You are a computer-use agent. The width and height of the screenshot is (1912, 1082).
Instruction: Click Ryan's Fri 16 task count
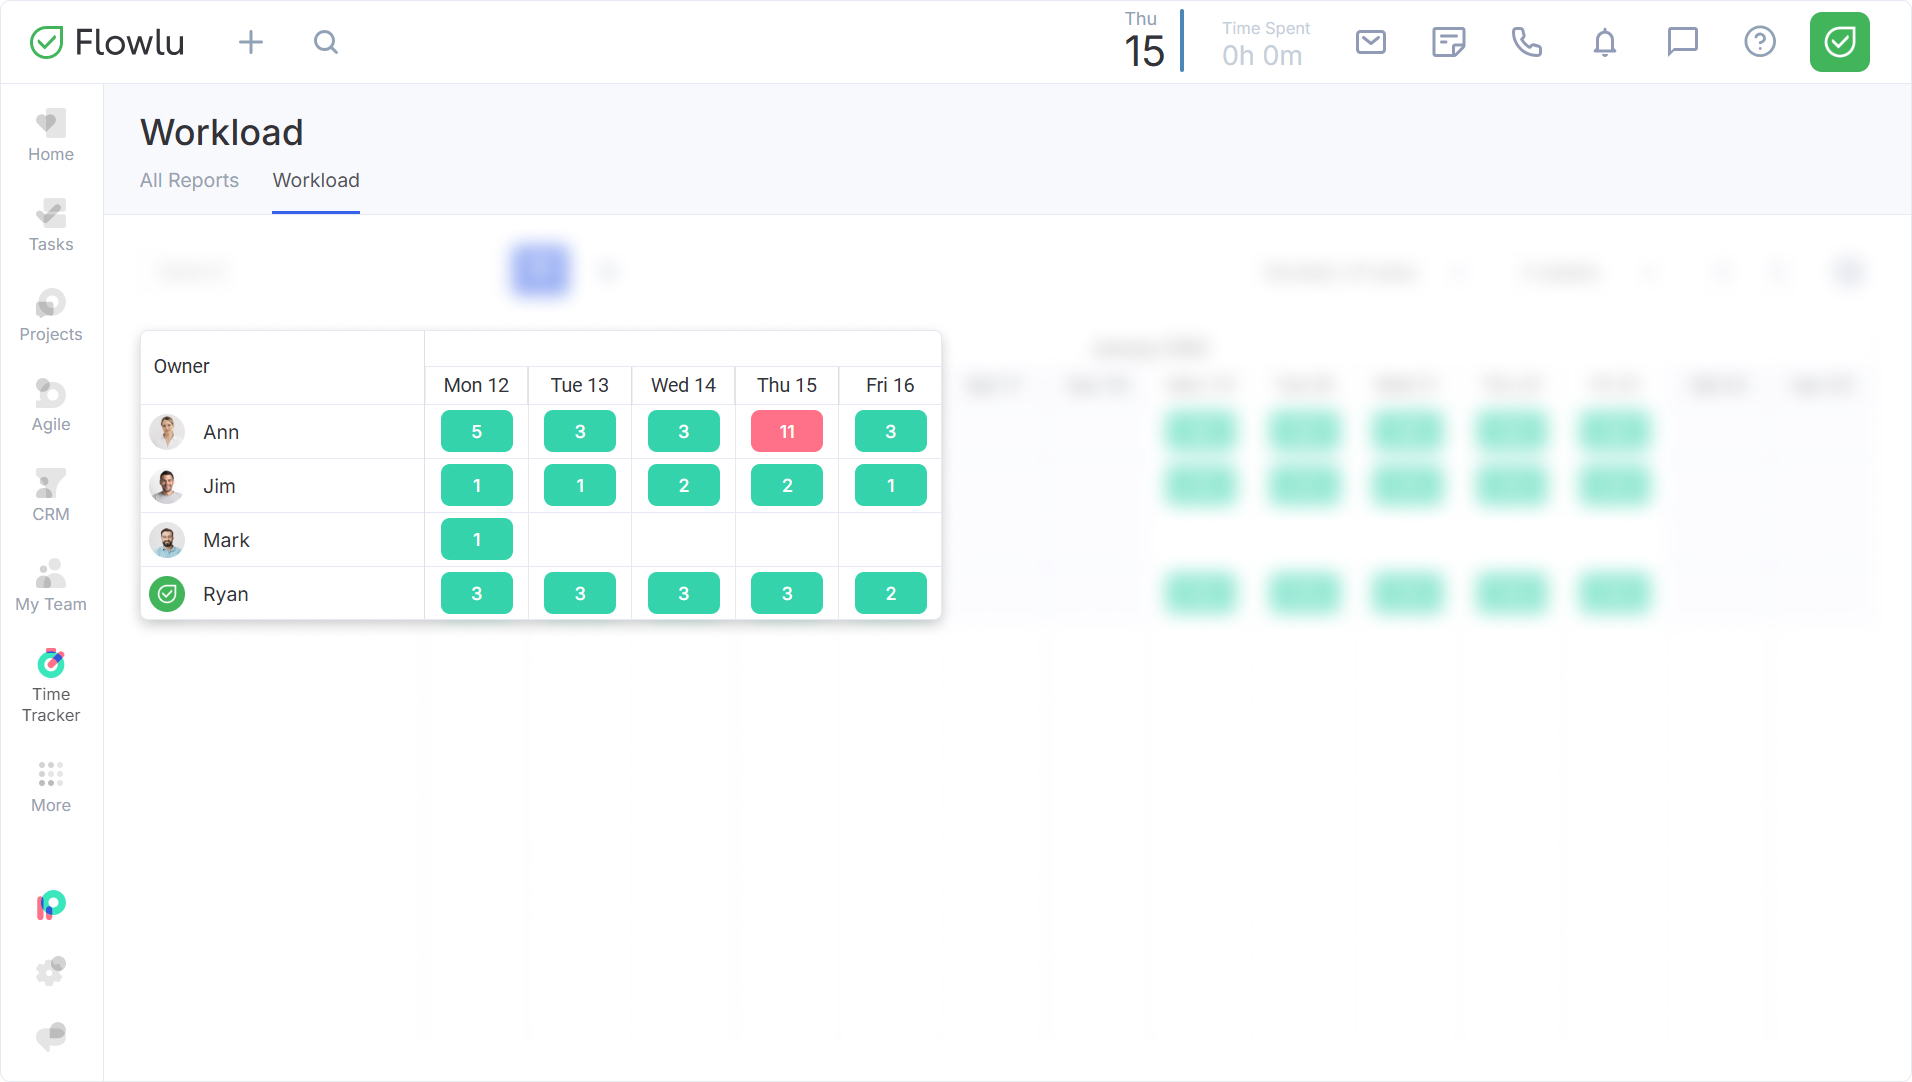click(x=890, y=594)
